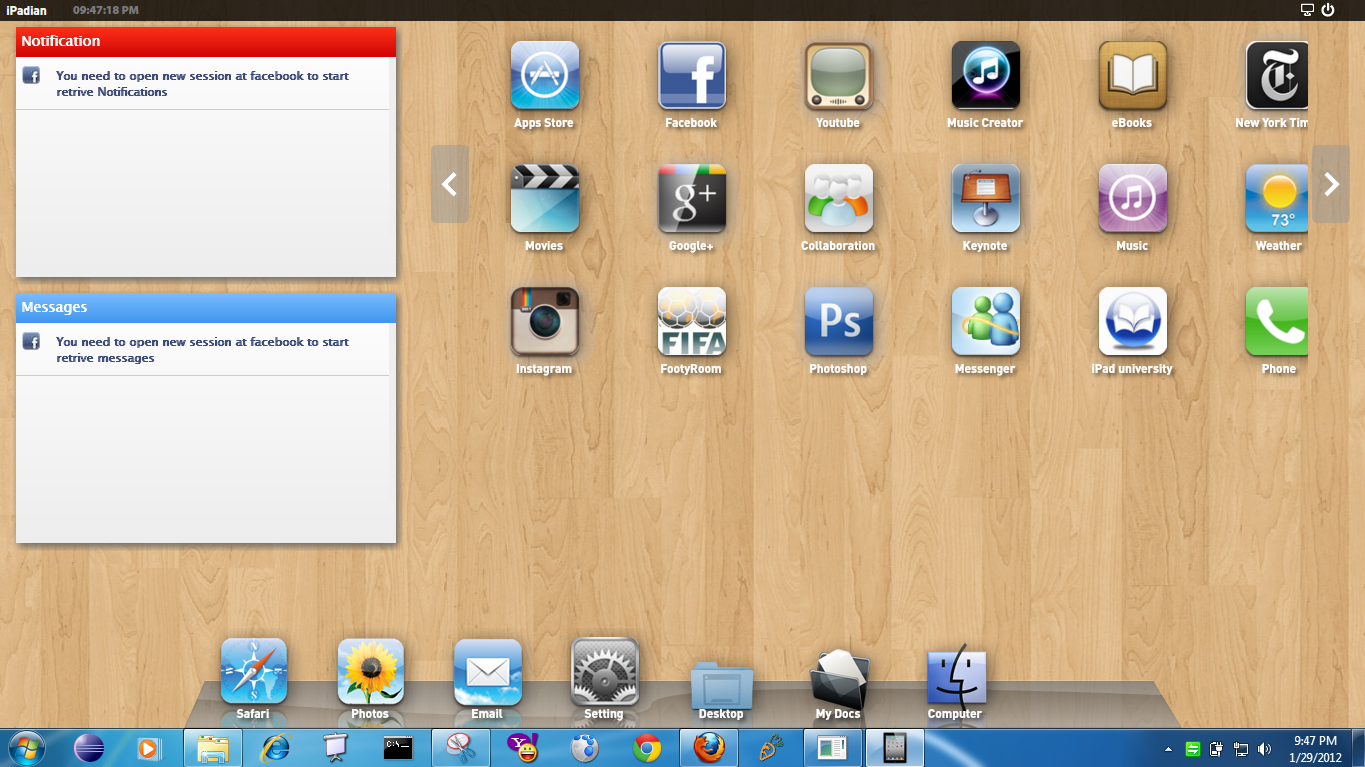Open the Youtube app
Image resolution: width=1365 pixels, height=767 pixels.
coord(839,75)
